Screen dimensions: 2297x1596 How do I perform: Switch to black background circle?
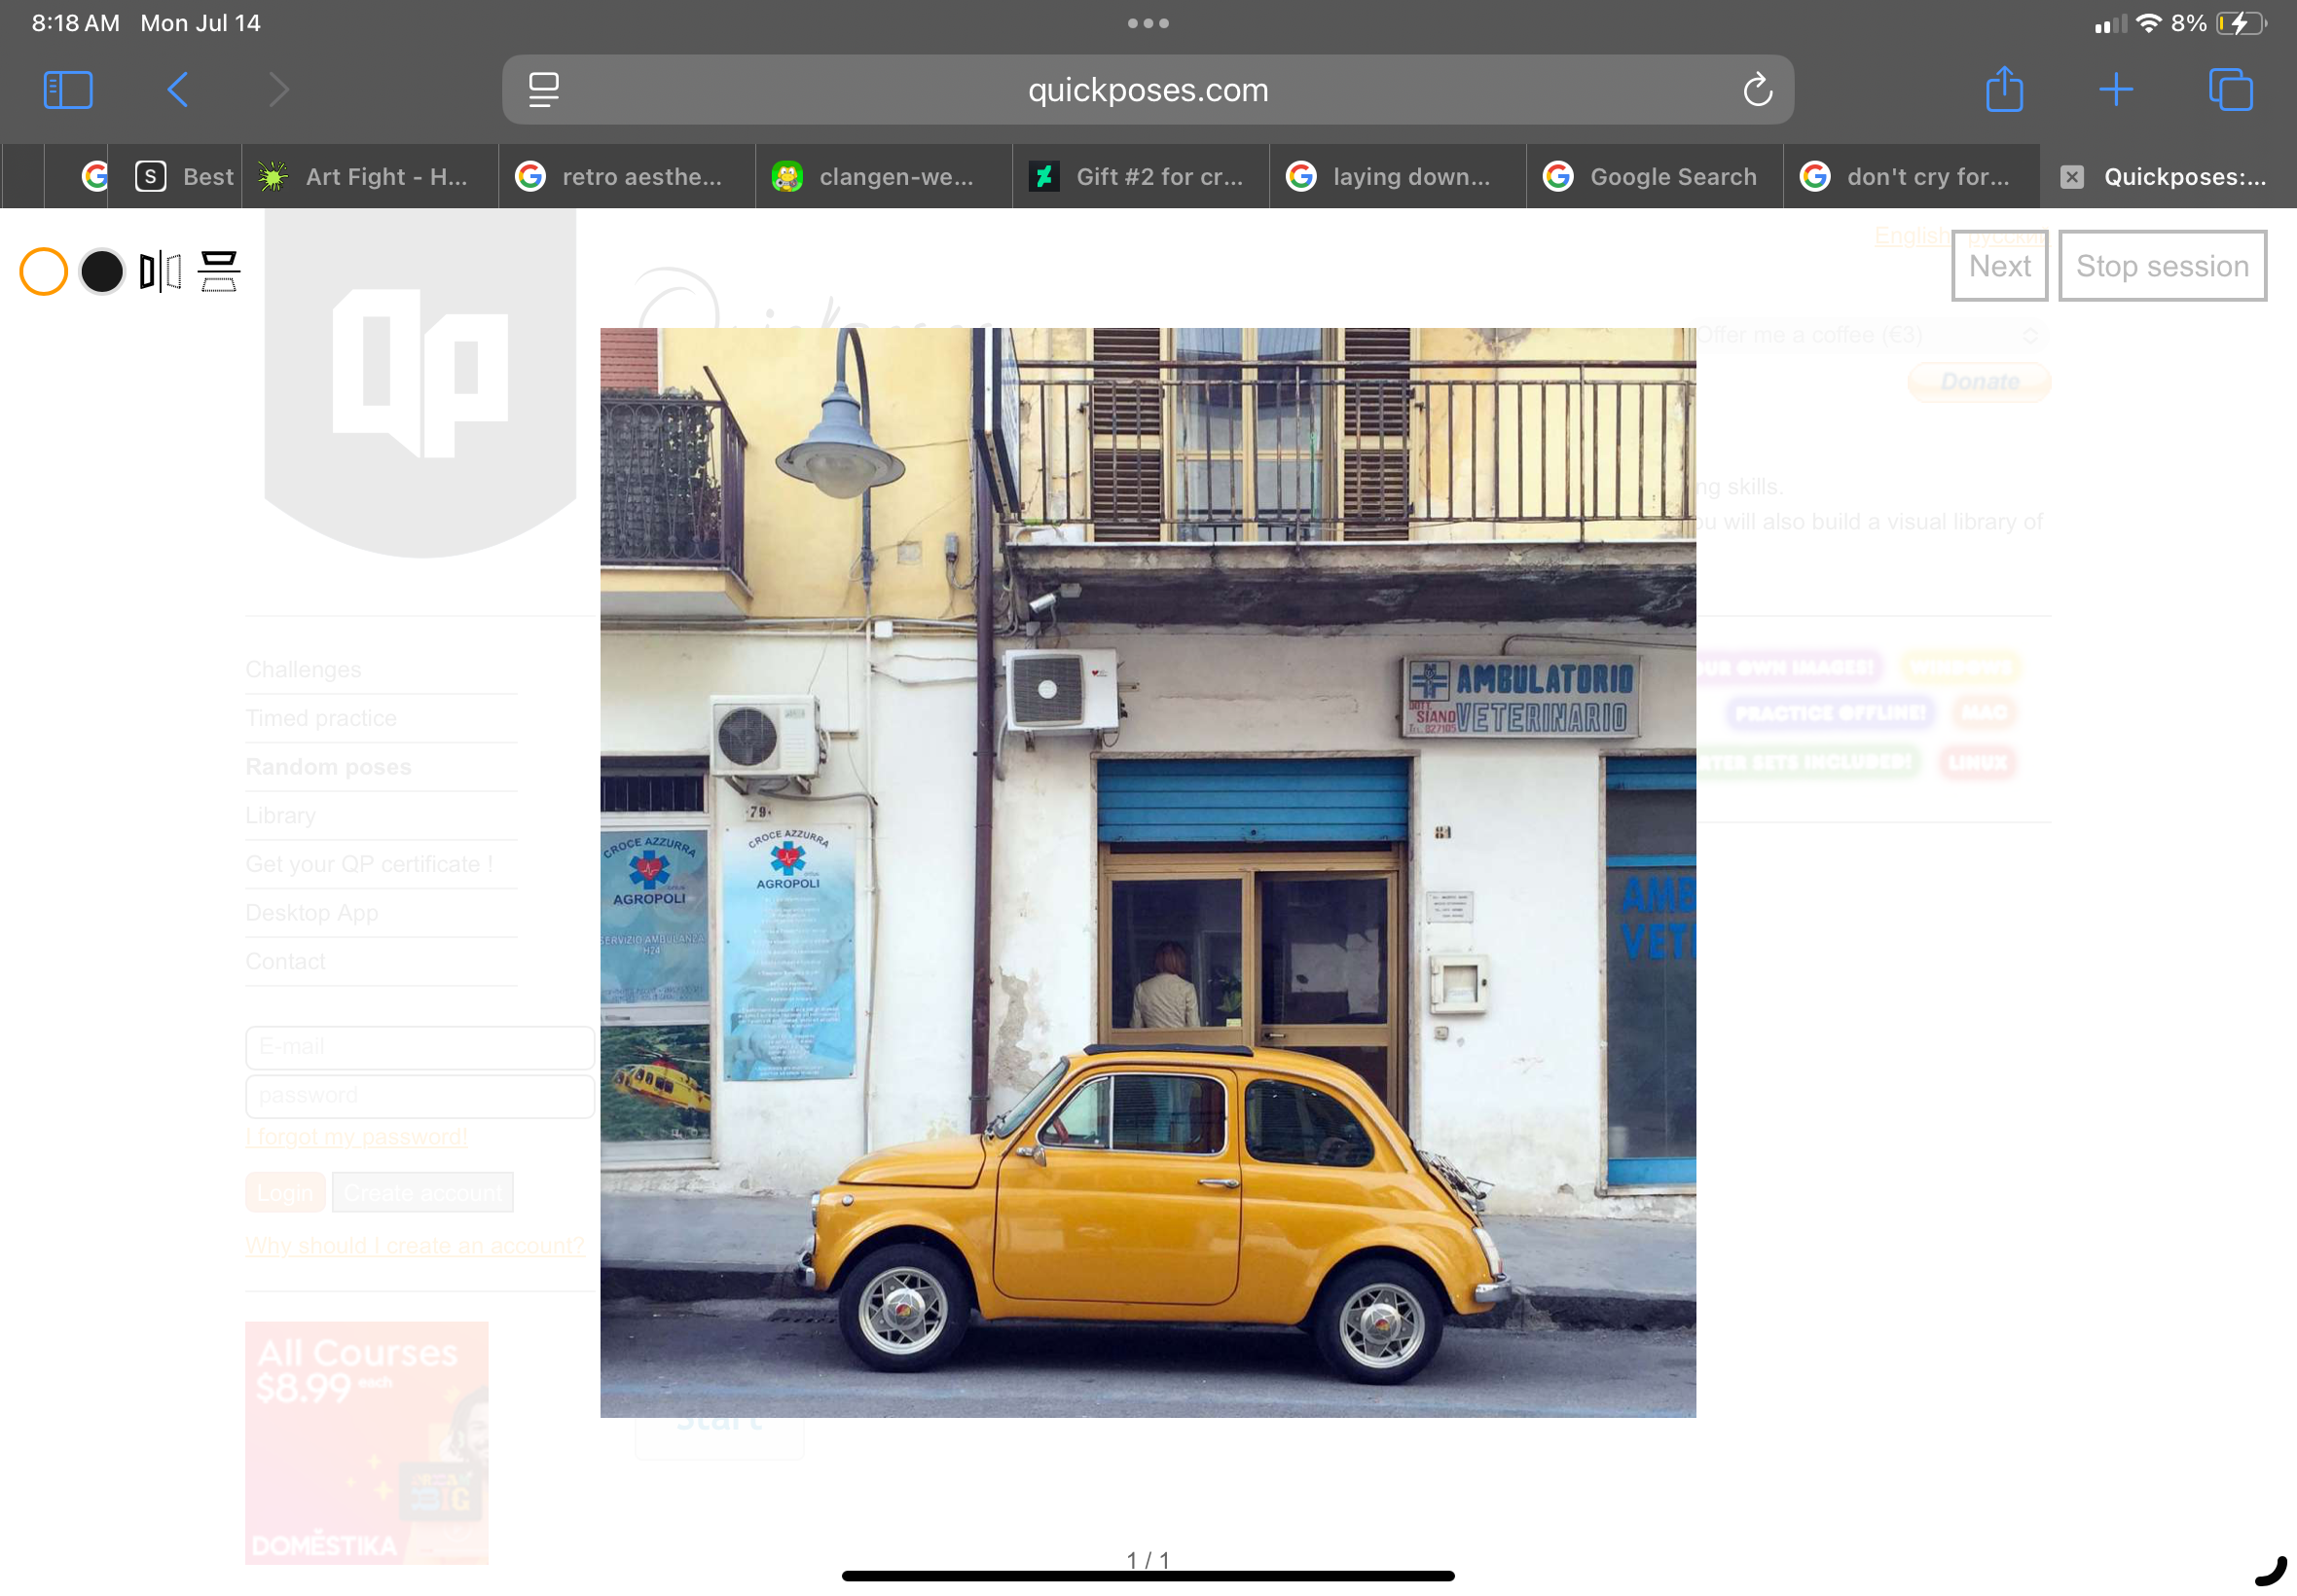pos(102,272)
